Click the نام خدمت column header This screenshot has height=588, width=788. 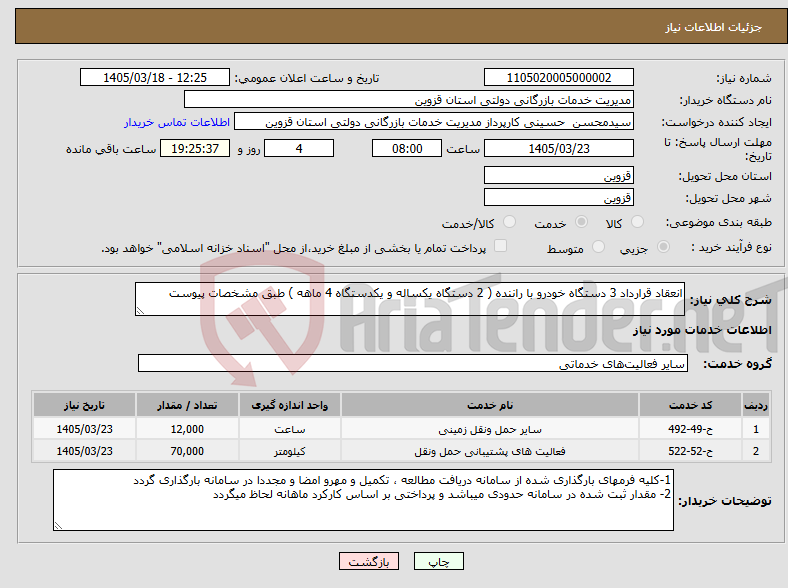[x=490, y=405]
